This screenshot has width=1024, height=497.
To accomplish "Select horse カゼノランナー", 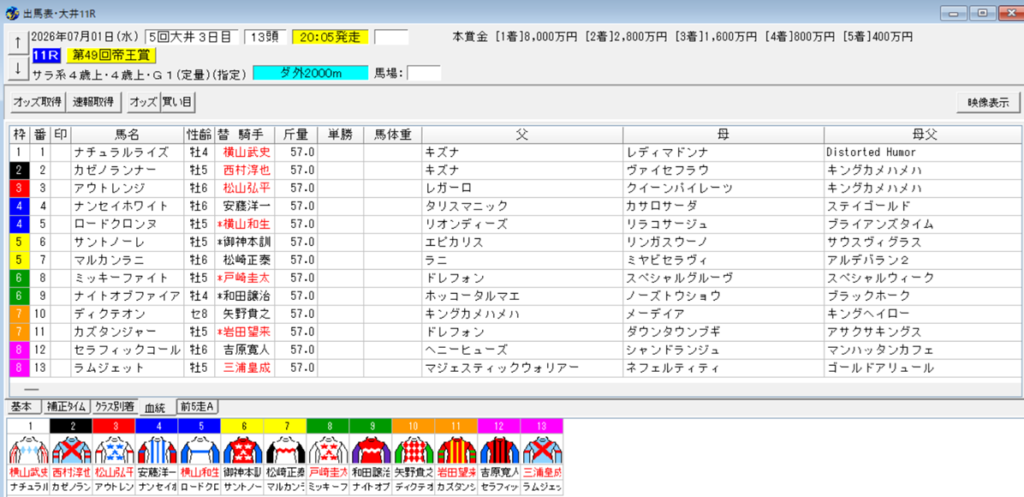I will 117,170.
